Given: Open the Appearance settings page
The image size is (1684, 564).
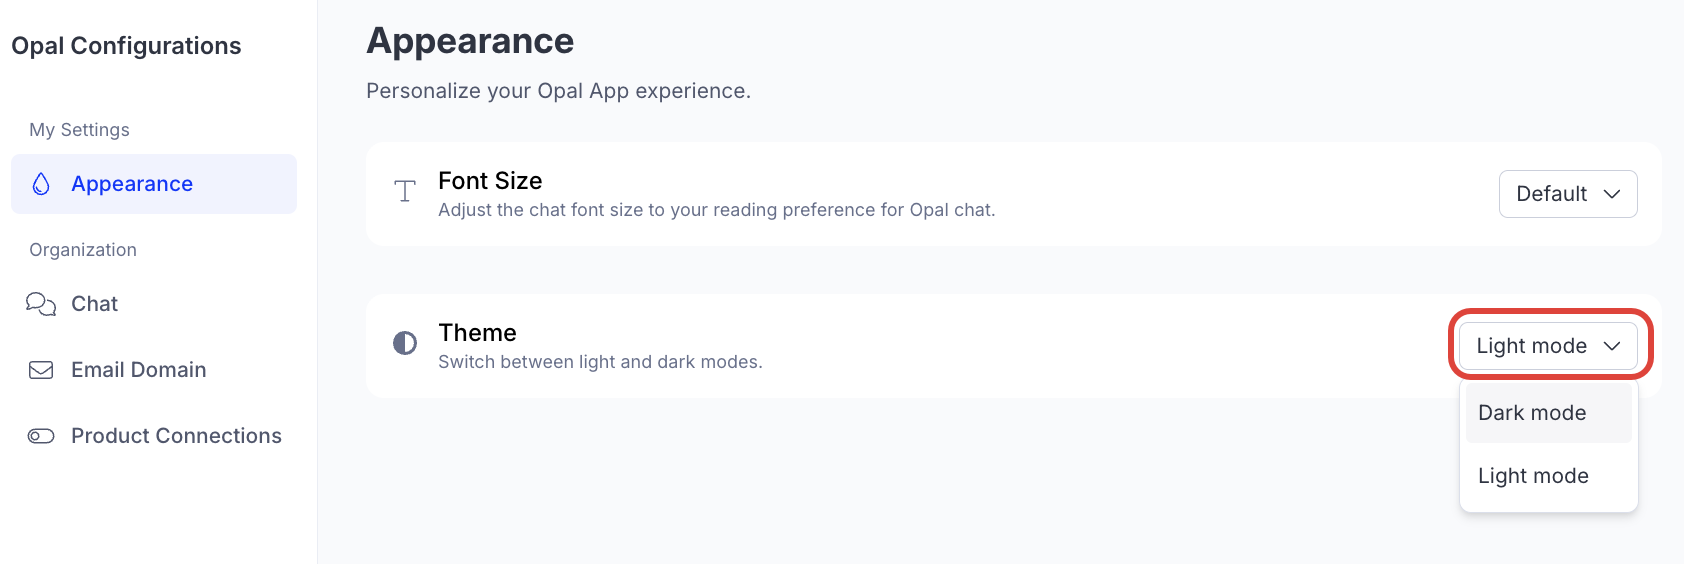Looking at the screenshot, I should coord(132,184).
